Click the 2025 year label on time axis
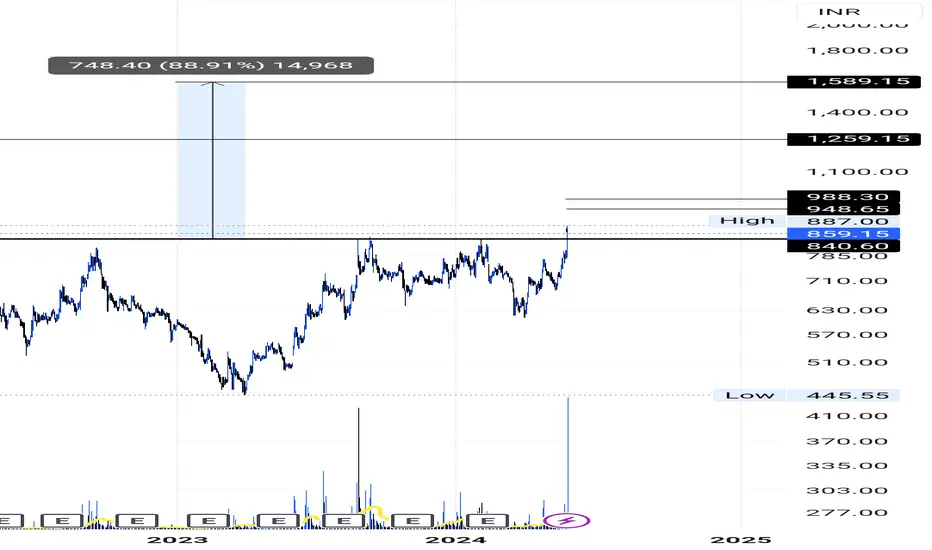Viewport: 932px width, 550px height. (x=741, y=540)
